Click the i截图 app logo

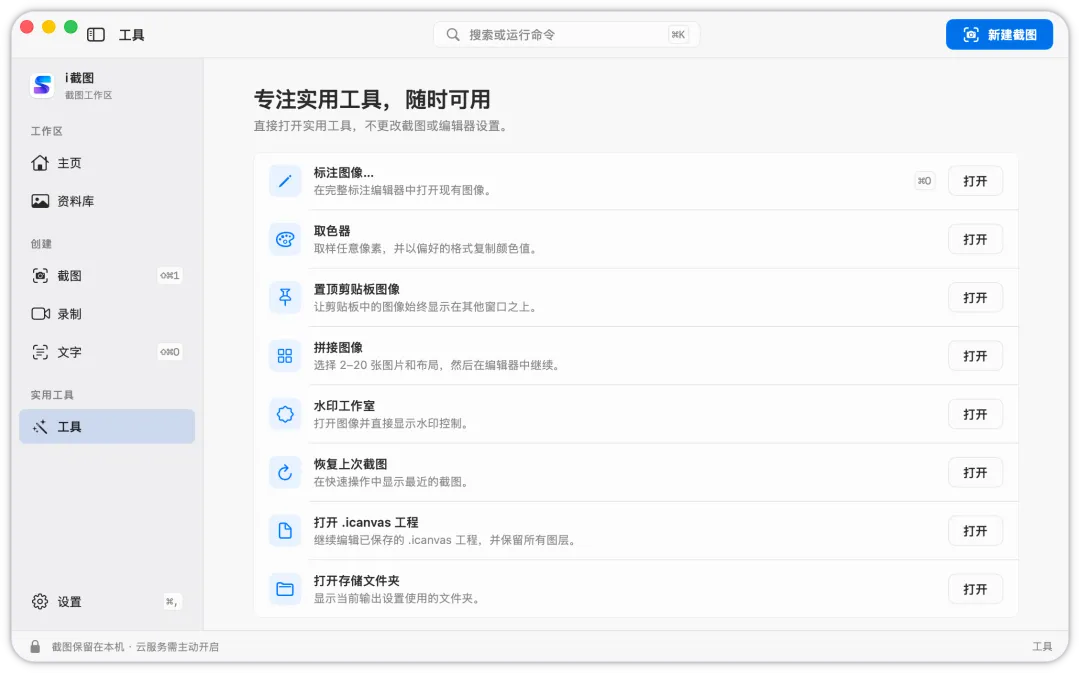(x=43, y=85)
